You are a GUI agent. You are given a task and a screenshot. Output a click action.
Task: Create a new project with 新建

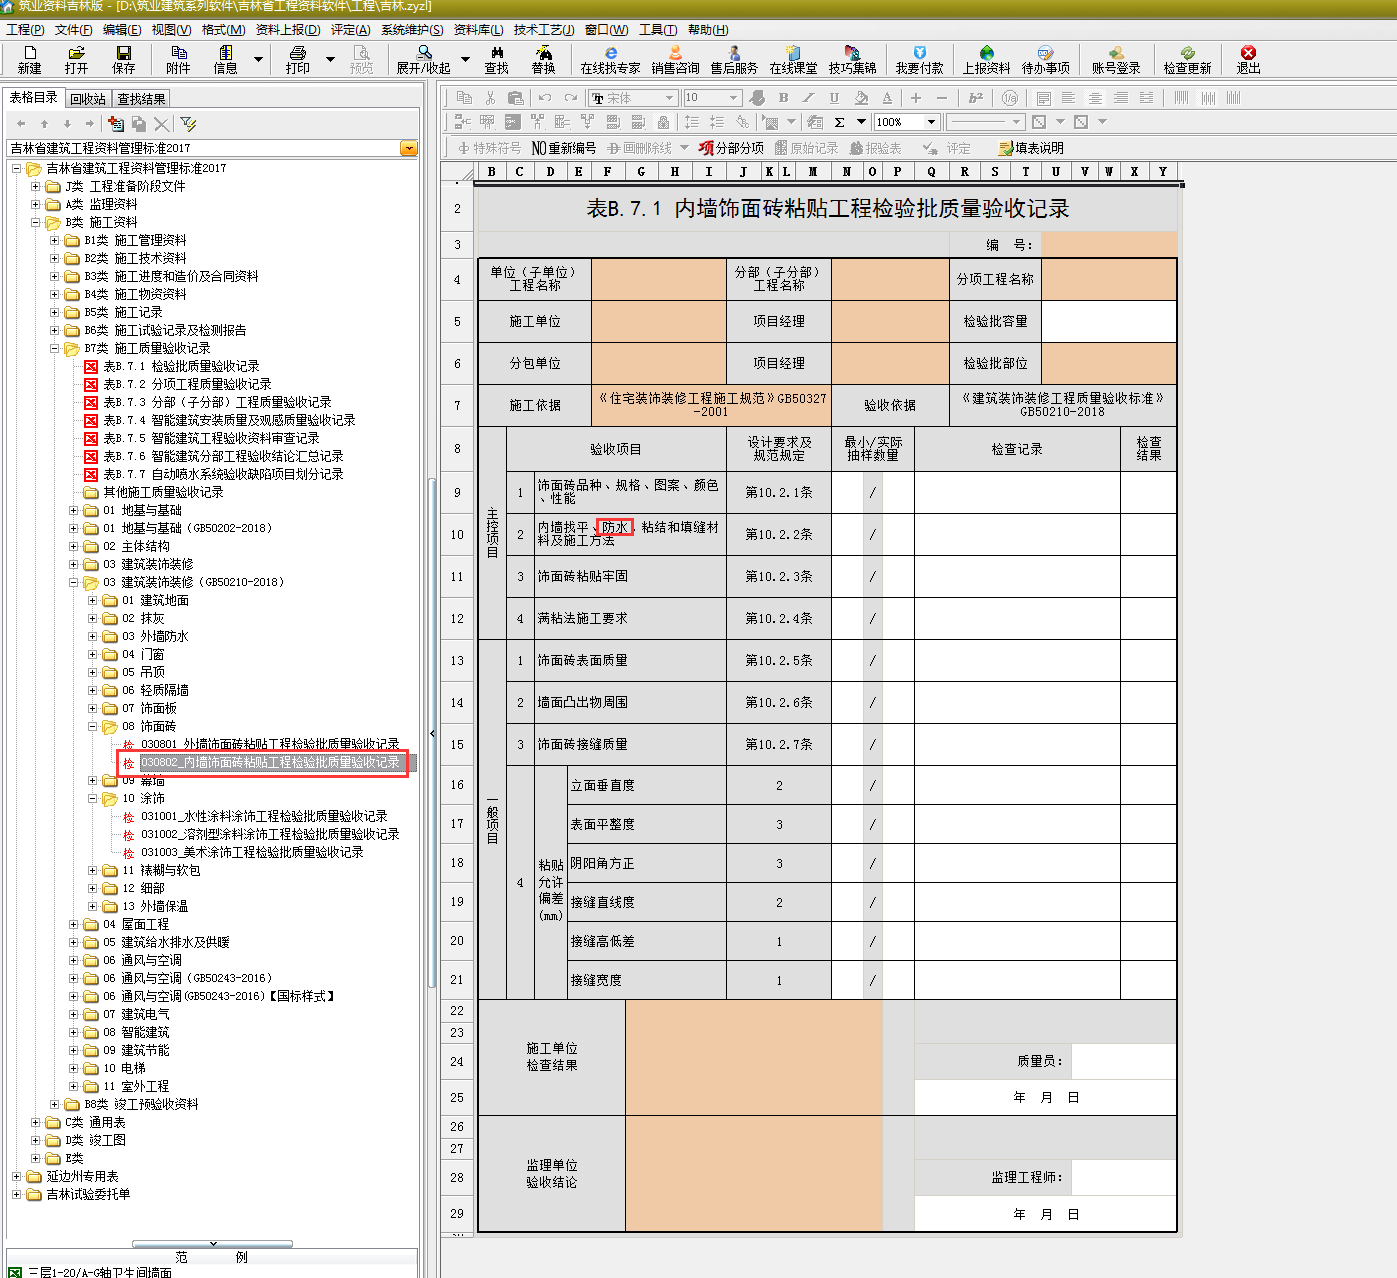[30, 59]
